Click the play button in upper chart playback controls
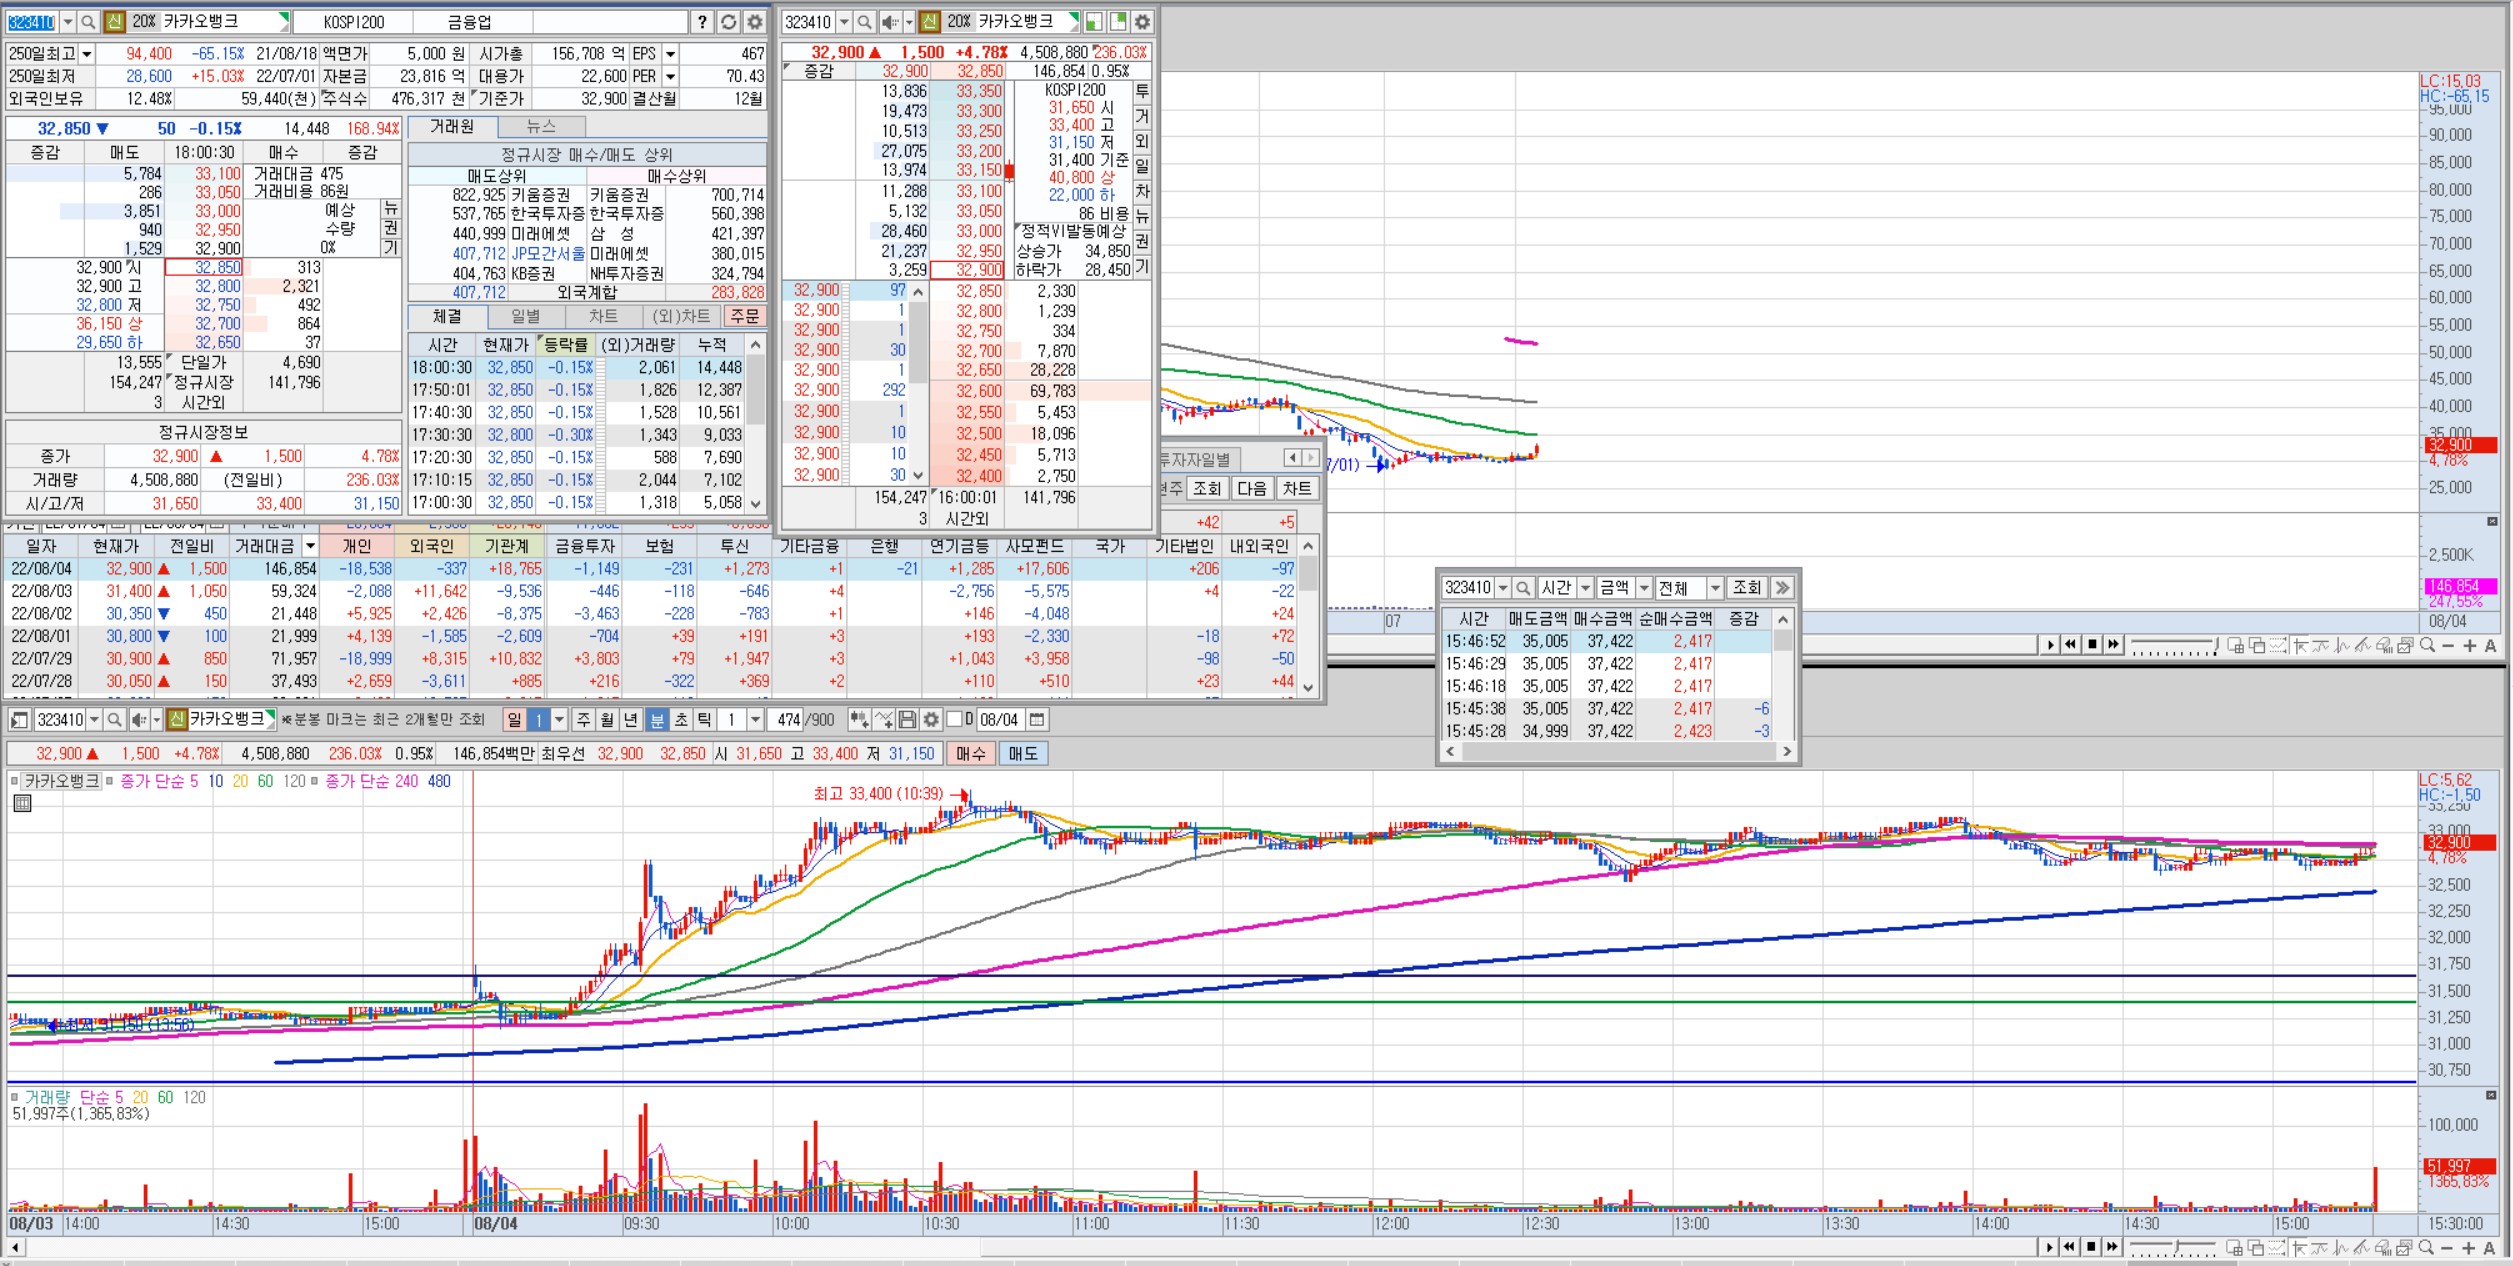Viewport: 2513px width, 1266px height. [x=2050, y=645]
